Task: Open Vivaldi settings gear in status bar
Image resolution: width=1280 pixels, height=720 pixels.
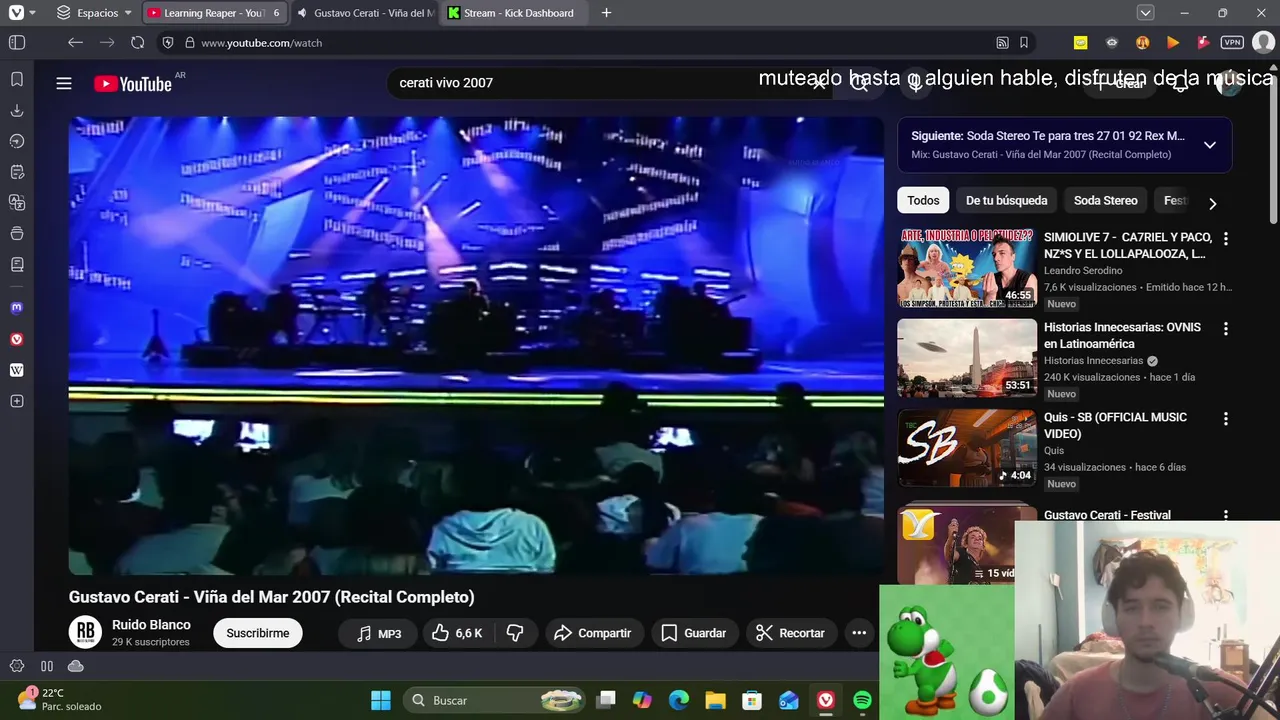Action: click(x=17, y=666)
